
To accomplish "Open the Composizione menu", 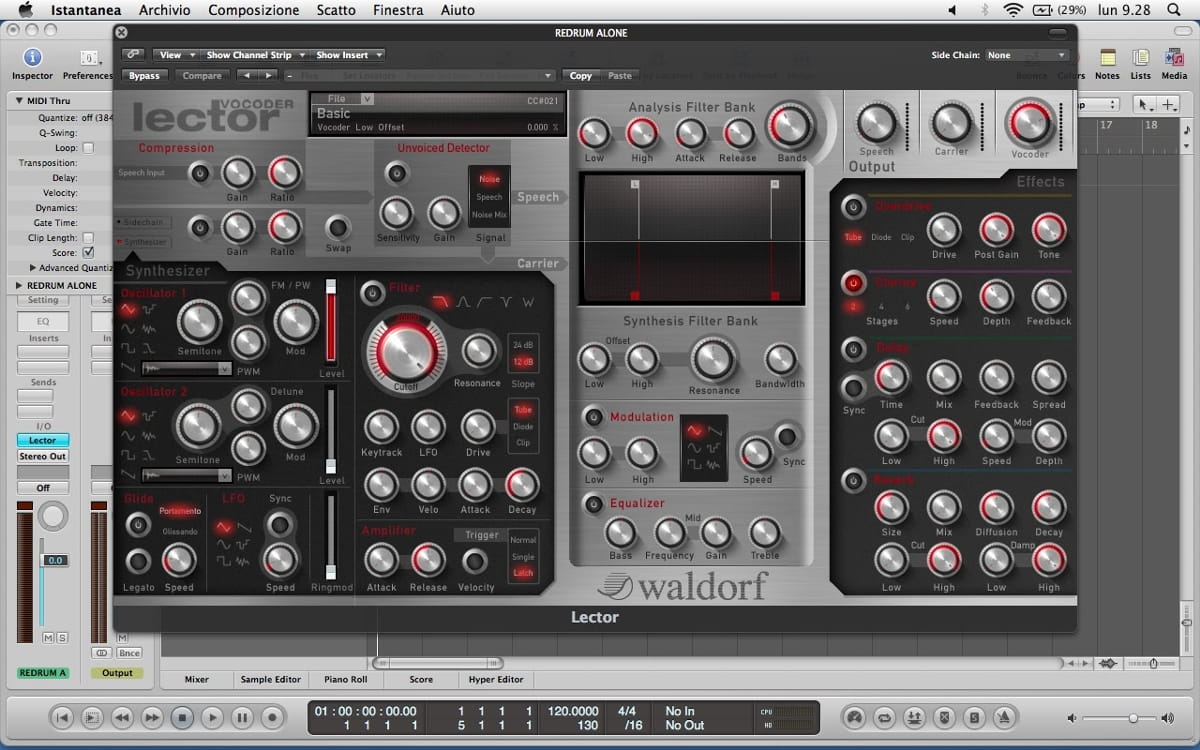I will pyautogui.click(x=253, y=10).
